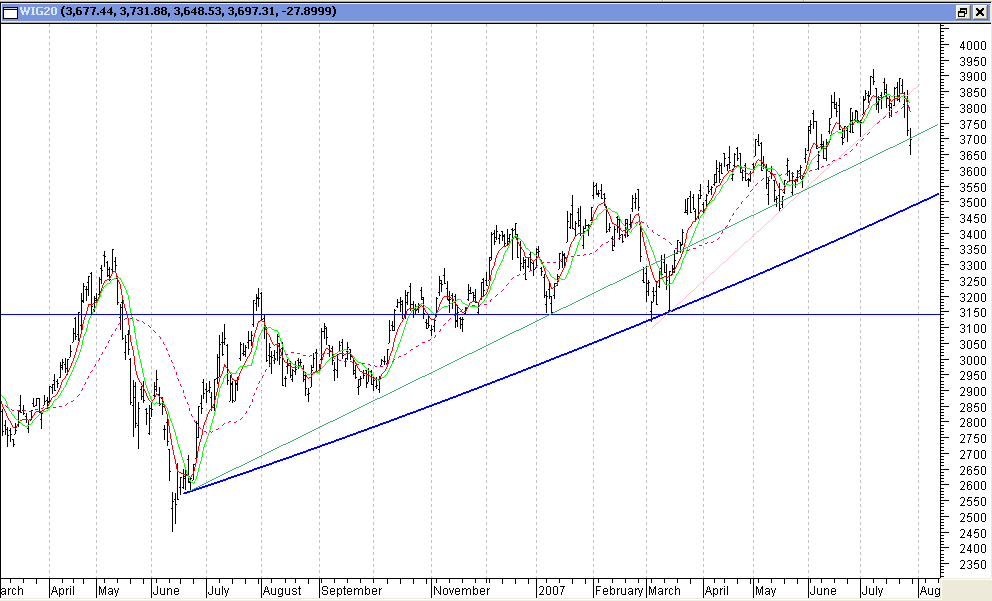Click the February date axis label

(x=619, y=591)
